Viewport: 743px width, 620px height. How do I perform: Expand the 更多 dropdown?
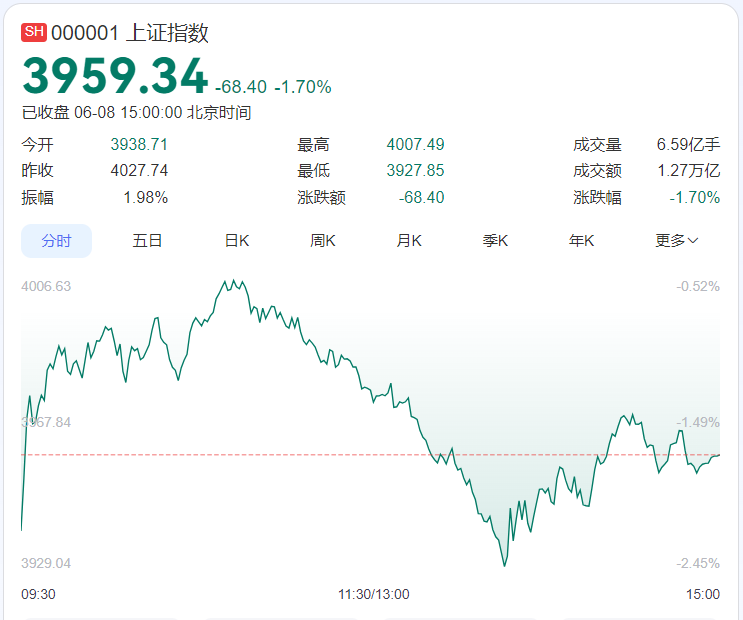(677, 241)
